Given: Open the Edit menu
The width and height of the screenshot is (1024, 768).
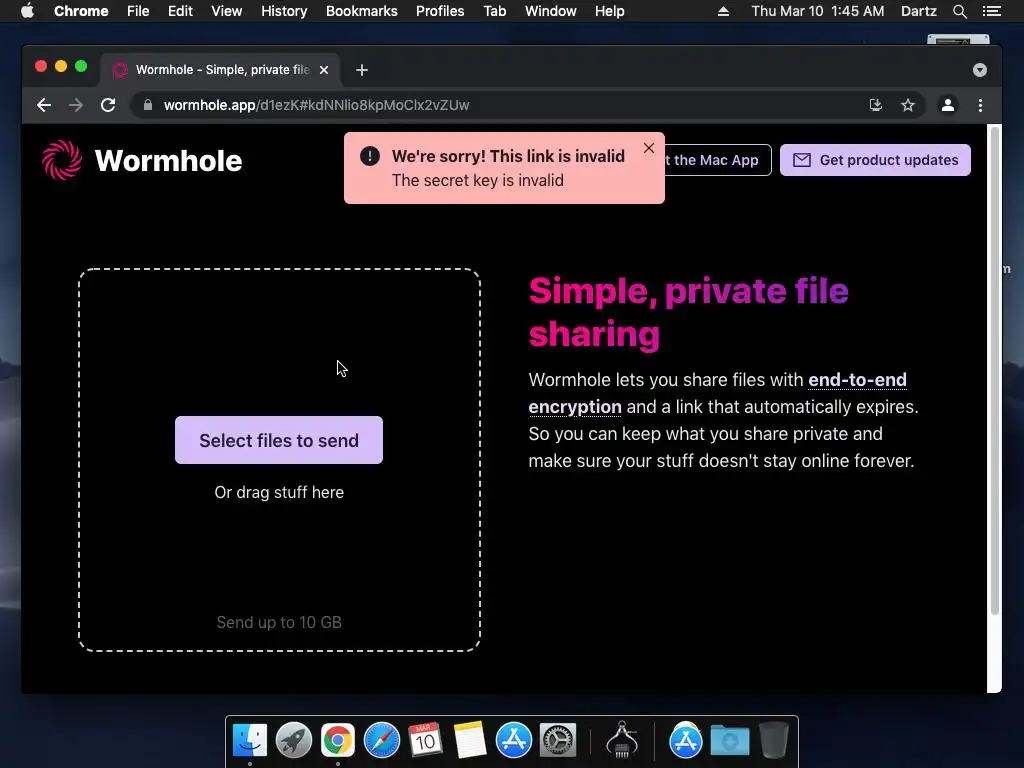Looking at the screenshot, I should (x=180, y=11).
